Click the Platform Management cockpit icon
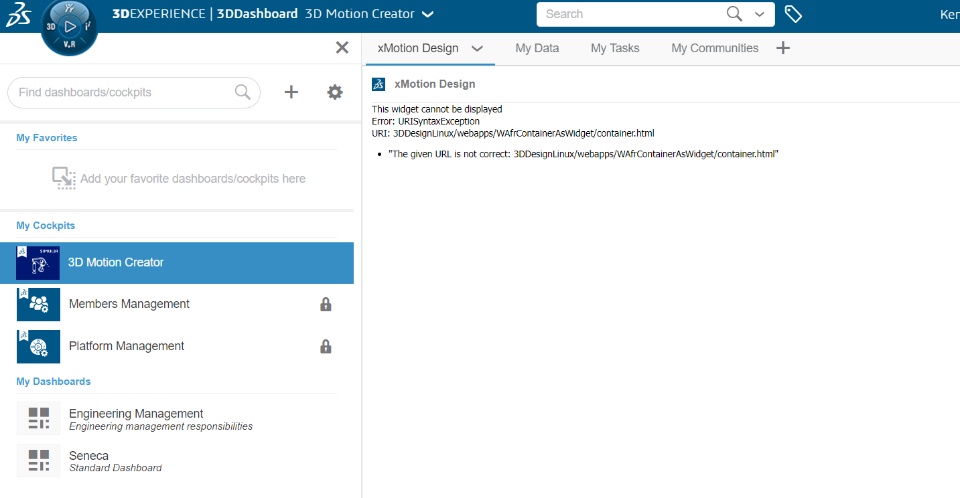960x498 pixels. click(x=39, y=347)
